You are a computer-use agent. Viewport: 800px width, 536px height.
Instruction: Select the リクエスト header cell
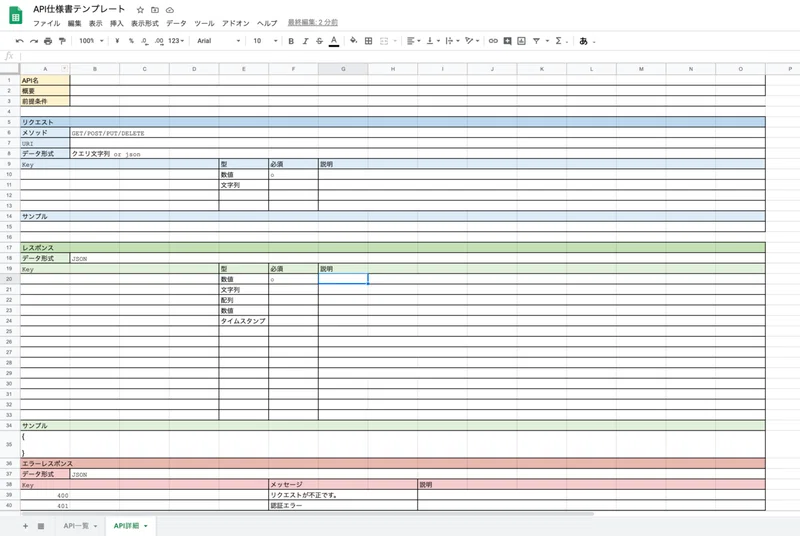393,122
